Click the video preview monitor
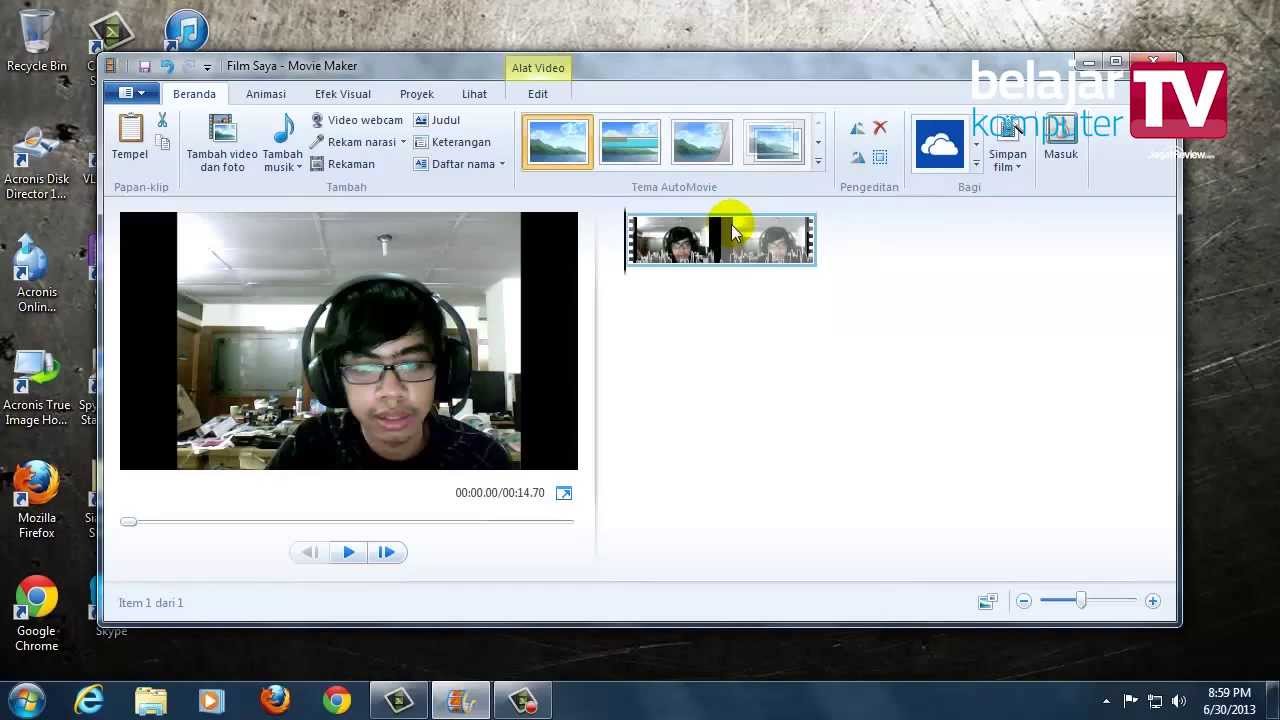This screenshot has width=1280, height=720. coord(349,341)
